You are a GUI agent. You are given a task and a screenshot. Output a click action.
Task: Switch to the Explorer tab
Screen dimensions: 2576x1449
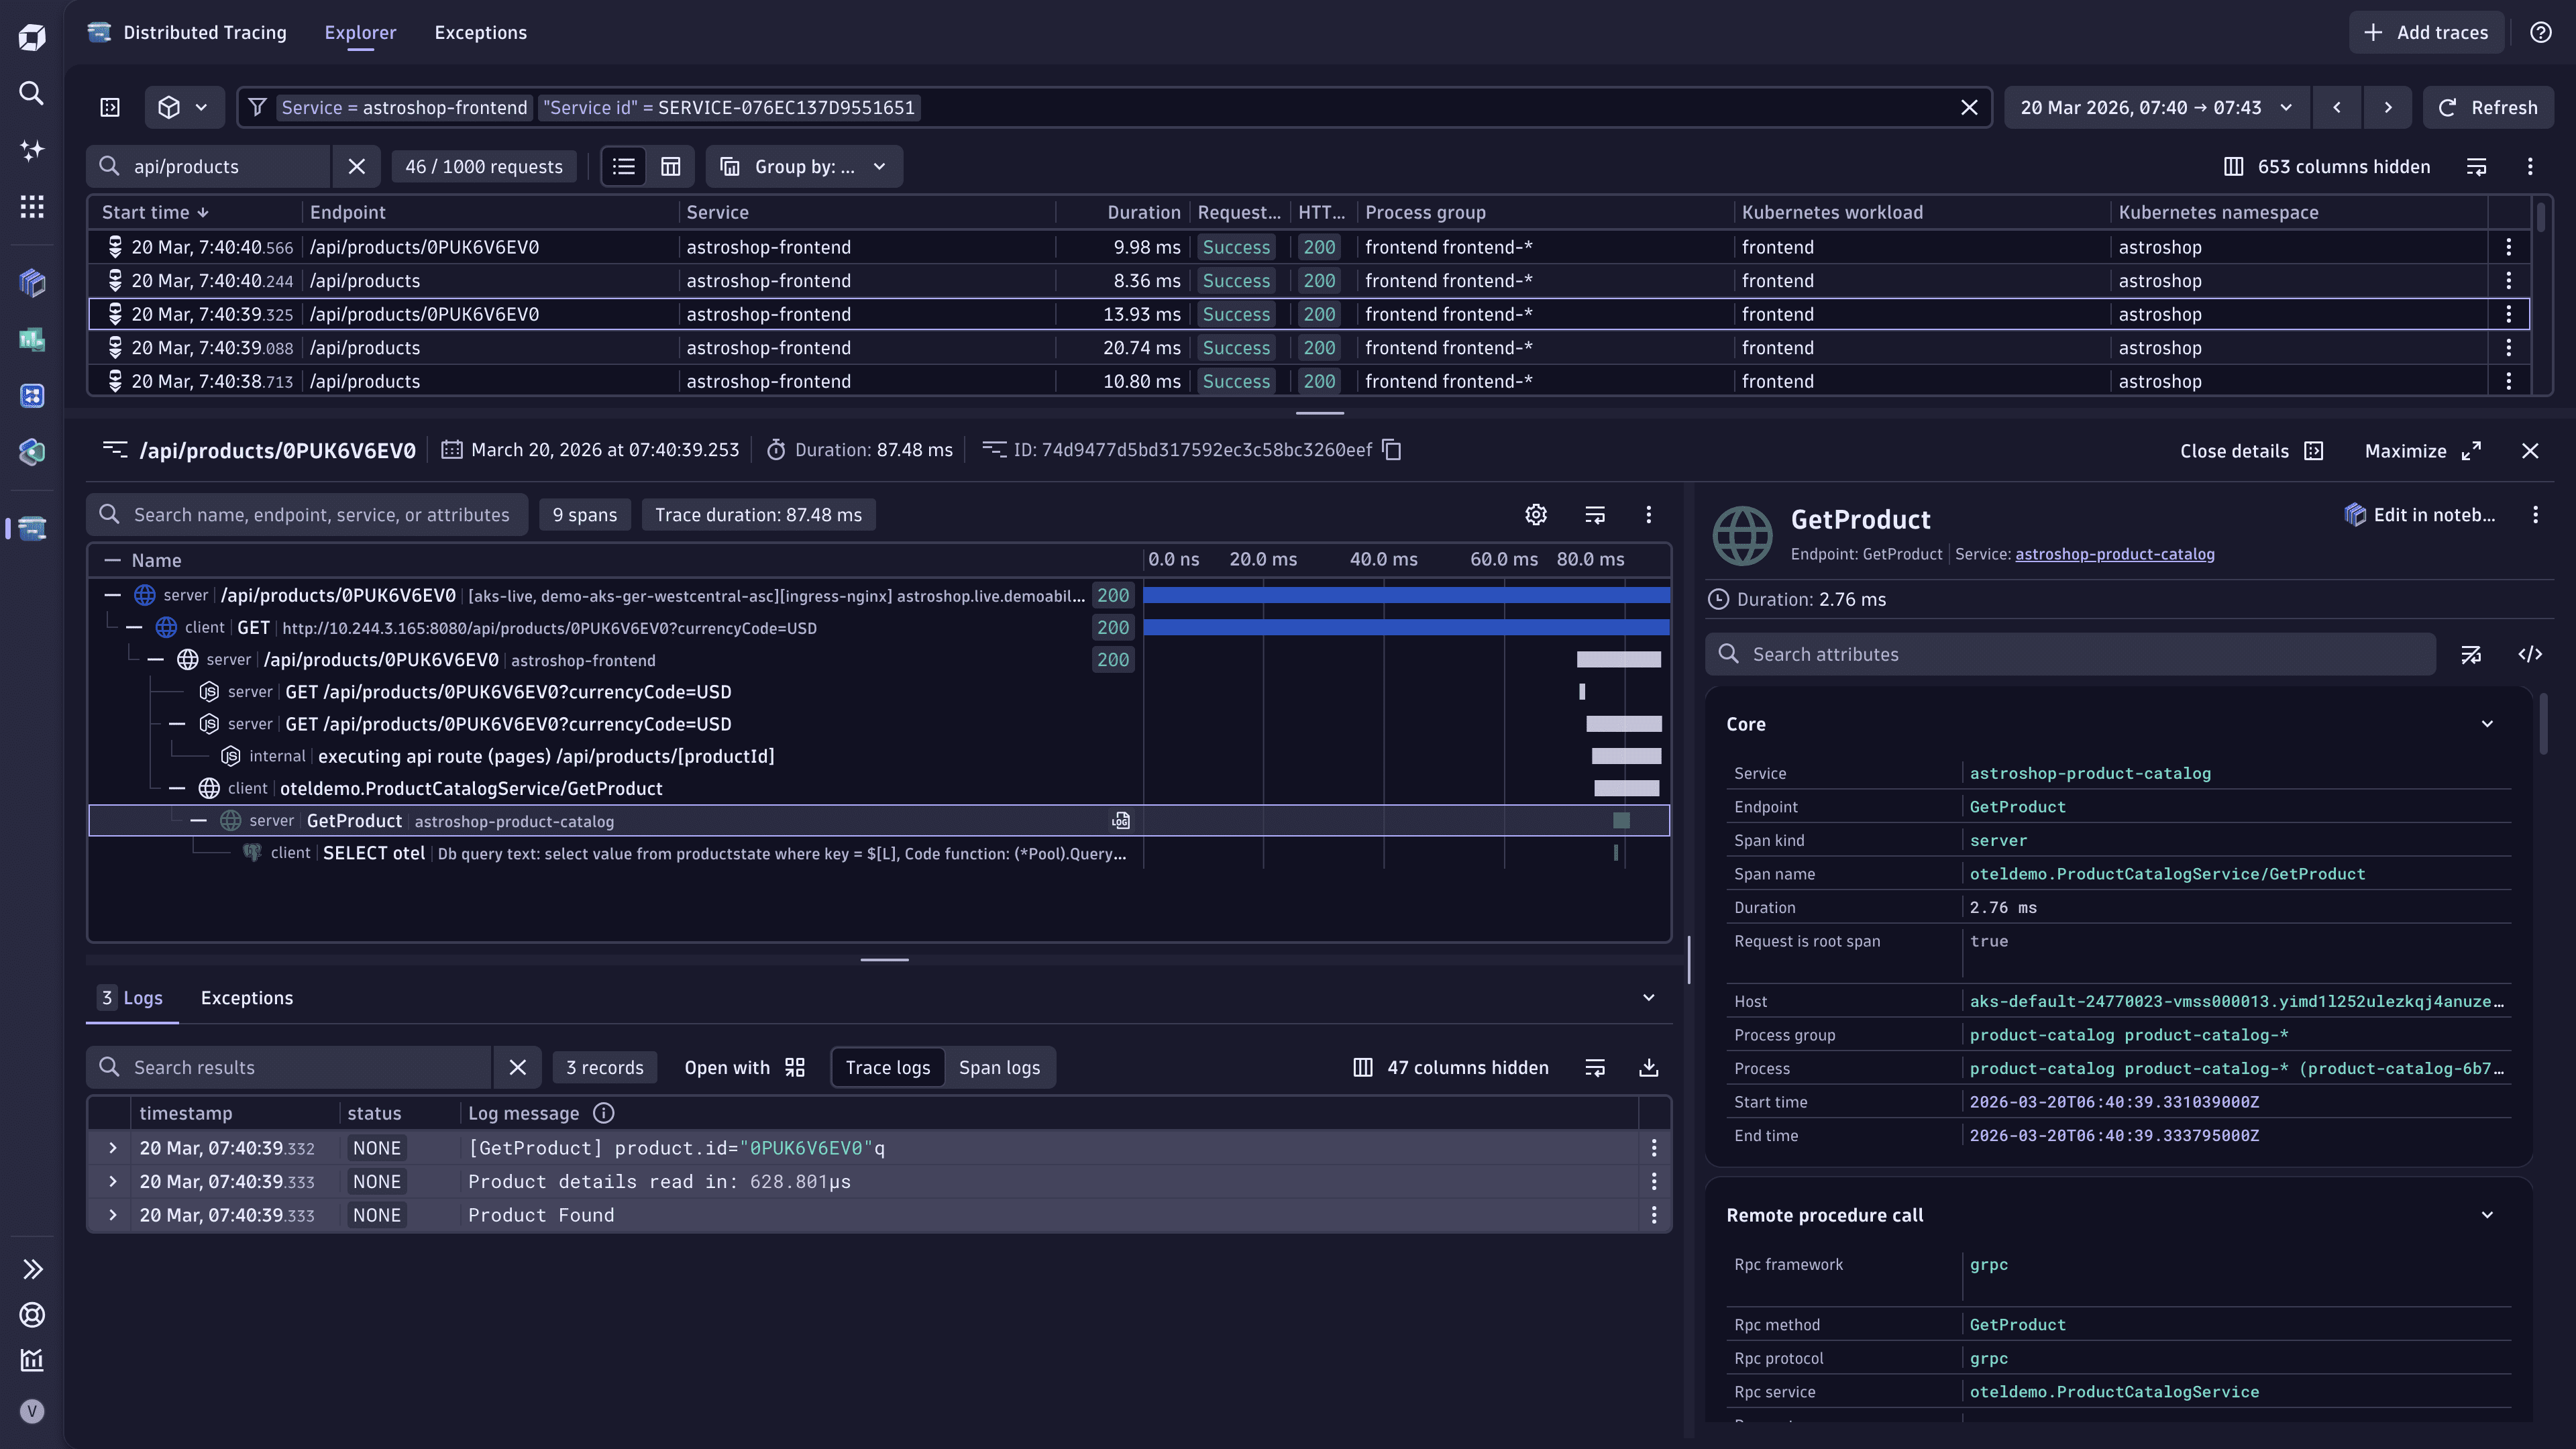360,33
